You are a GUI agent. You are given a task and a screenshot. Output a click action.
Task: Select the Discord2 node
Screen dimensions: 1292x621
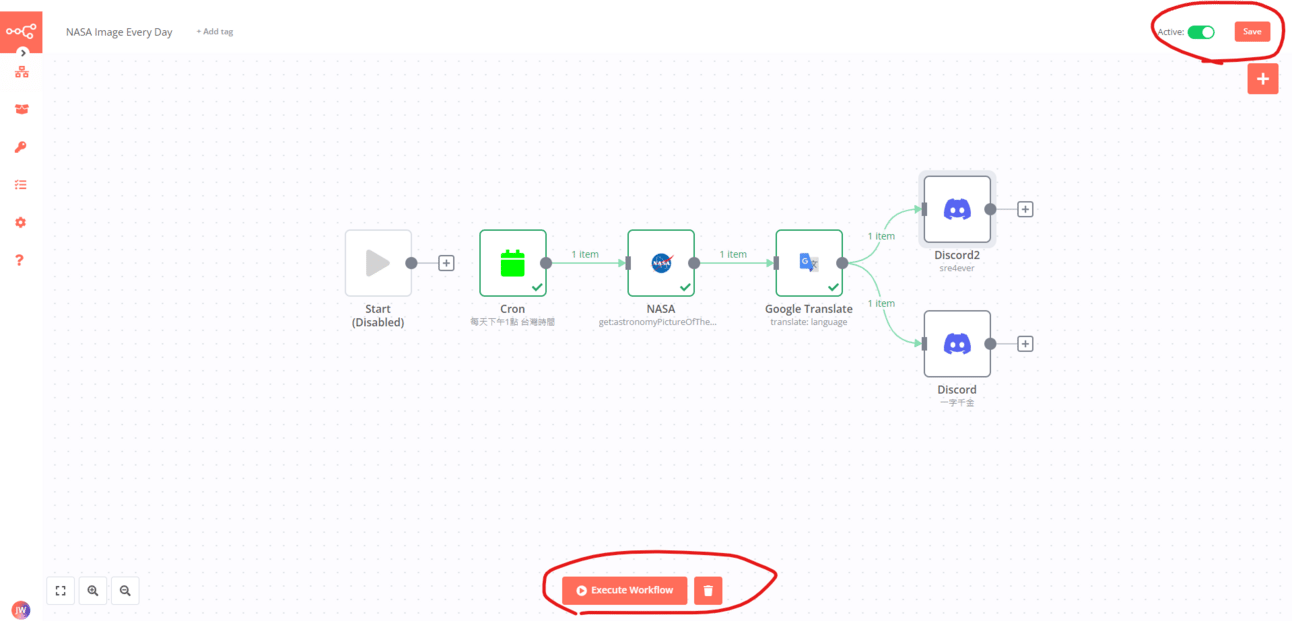[957, 209]
